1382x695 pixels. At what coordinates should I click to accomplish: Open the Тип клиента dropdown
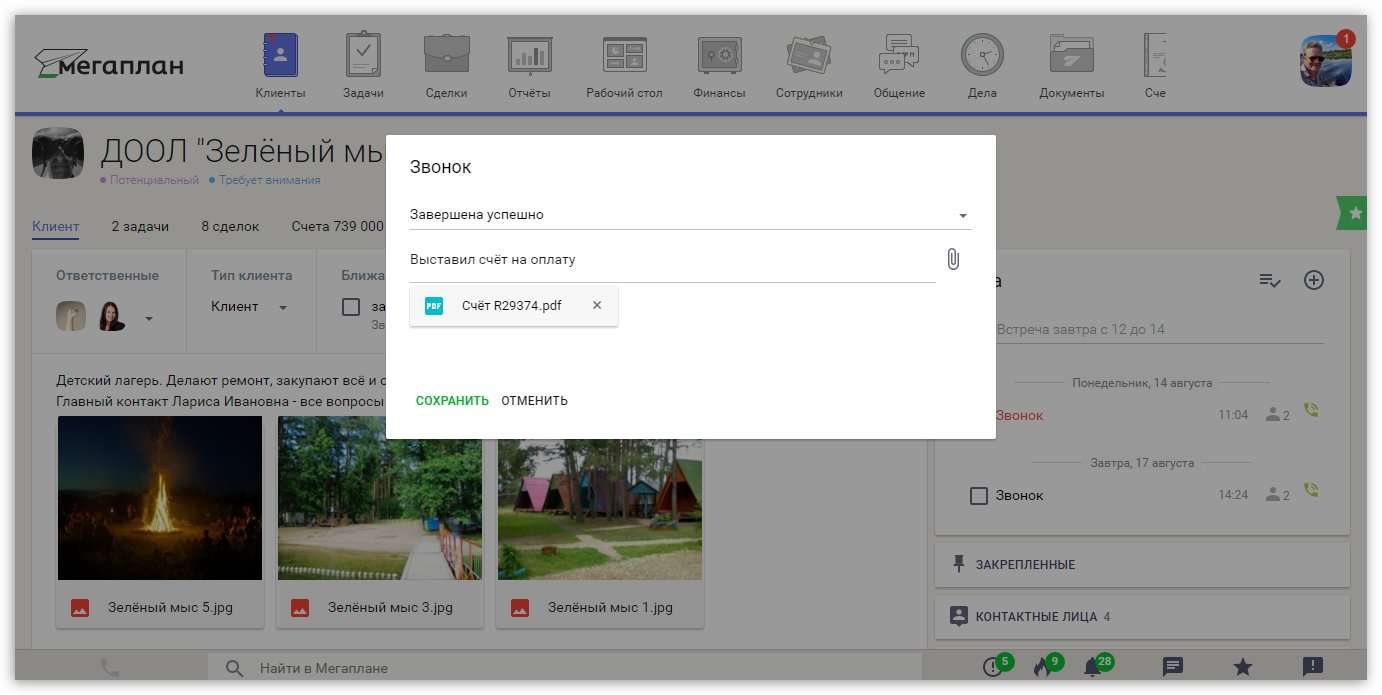click(250, 307)
